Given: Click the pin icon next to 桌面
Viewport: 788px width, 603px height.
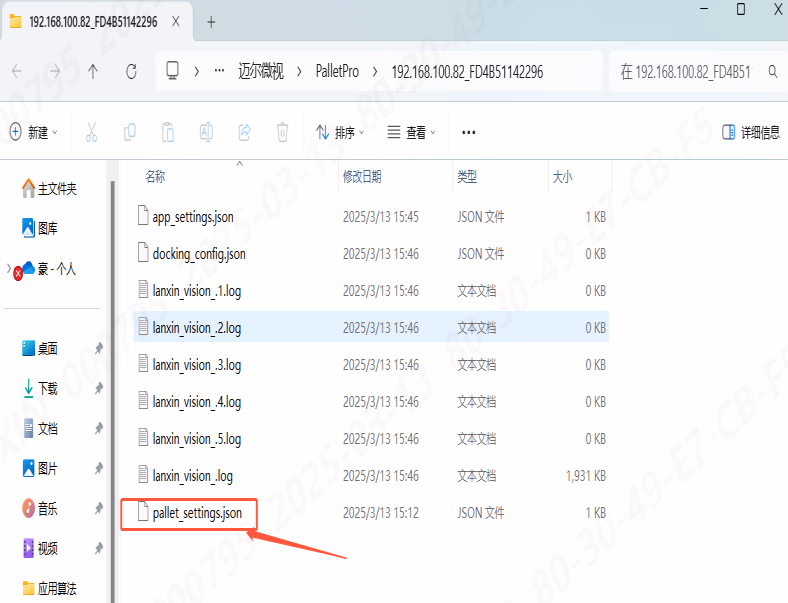Looking at the screenshot, I should click(x=99, y=348).
